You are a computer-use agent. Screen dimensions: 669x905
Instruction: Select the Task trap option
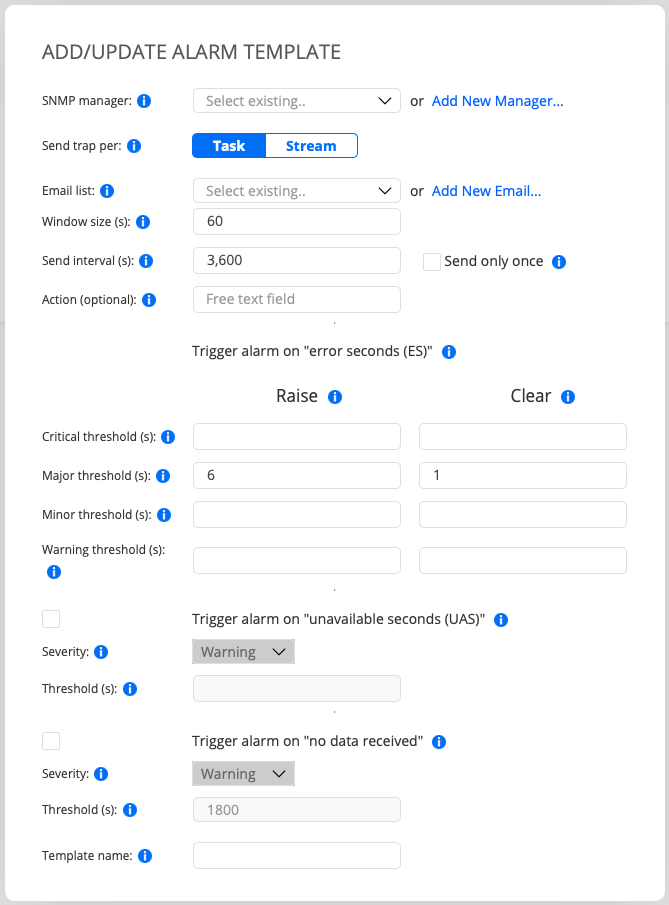point(229,145)
